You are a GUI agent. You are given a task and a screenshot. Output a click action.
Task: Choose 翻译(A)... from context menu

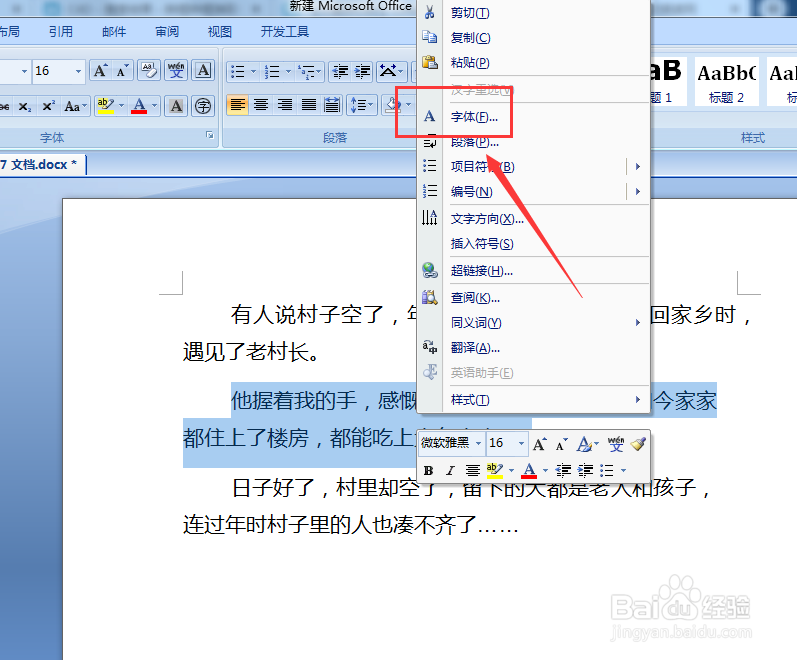click(x=534, y=348)
